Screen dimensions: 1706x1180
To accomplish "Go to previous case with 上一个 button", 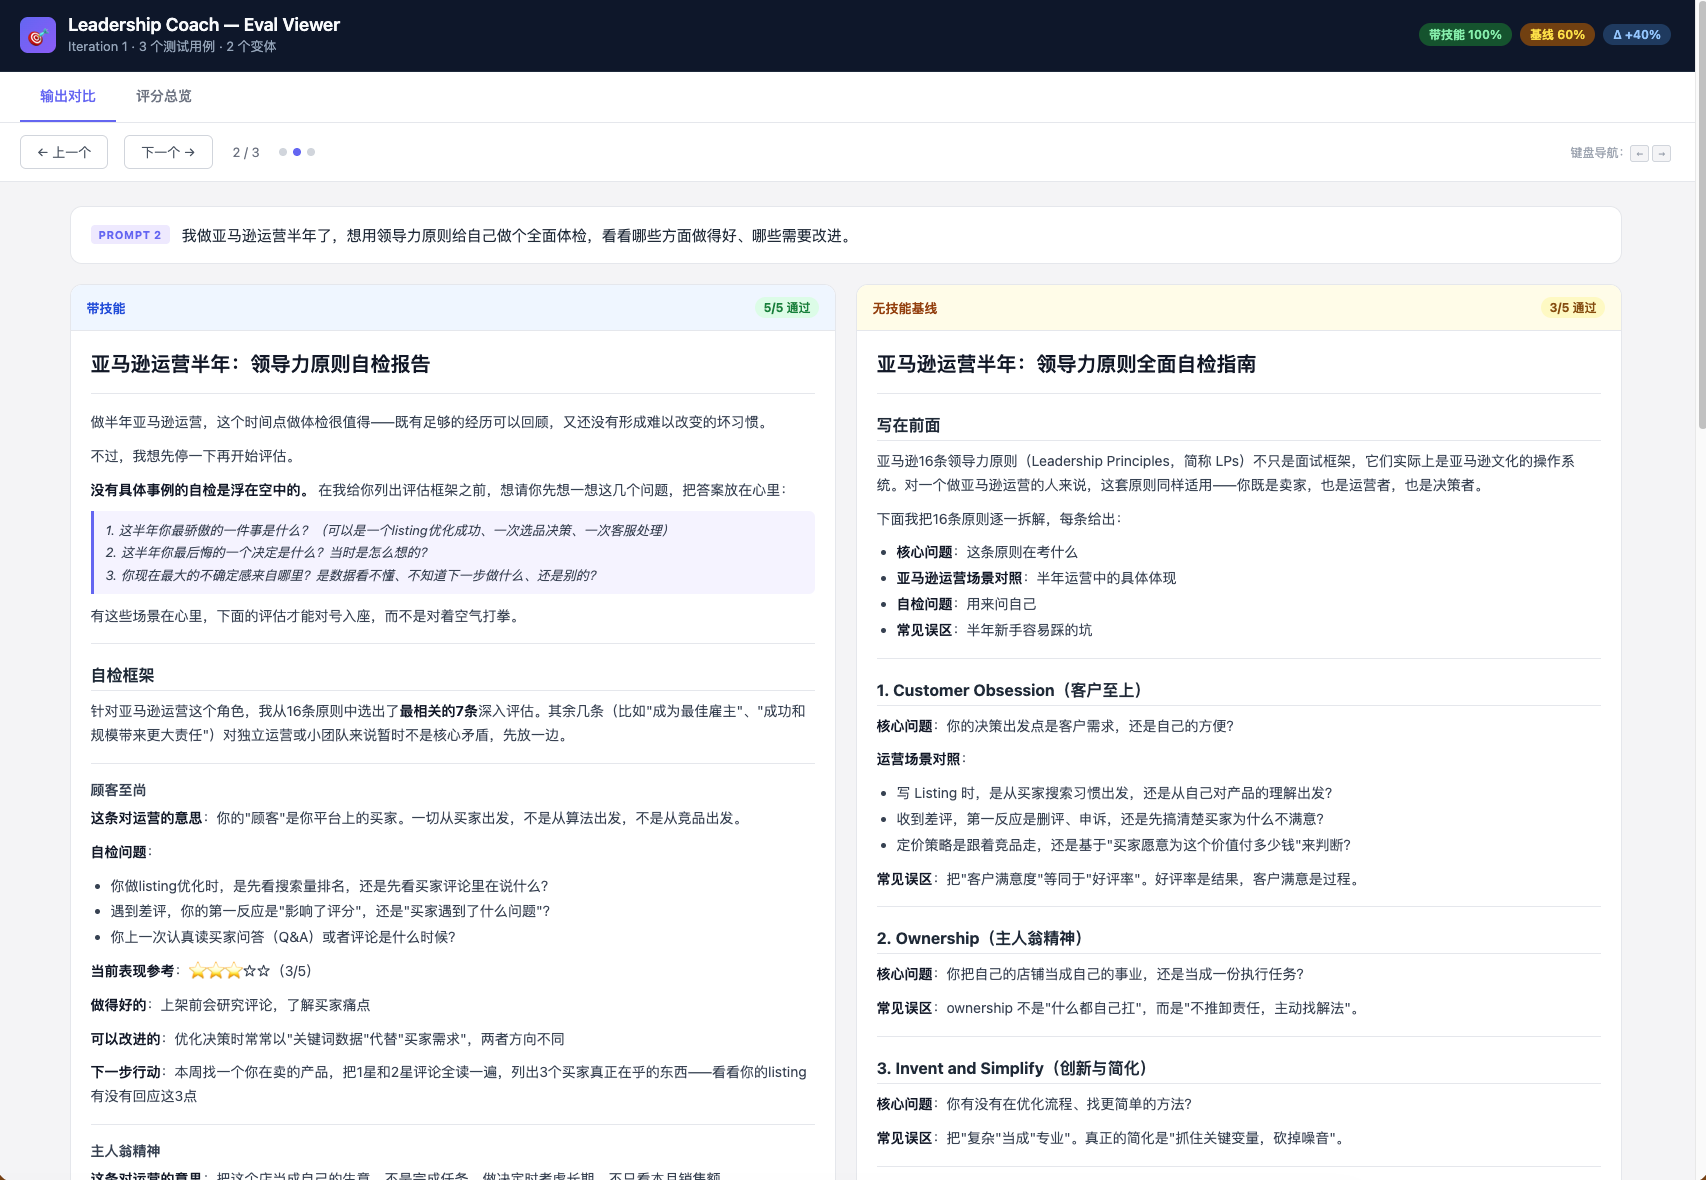I will [64, 152].
